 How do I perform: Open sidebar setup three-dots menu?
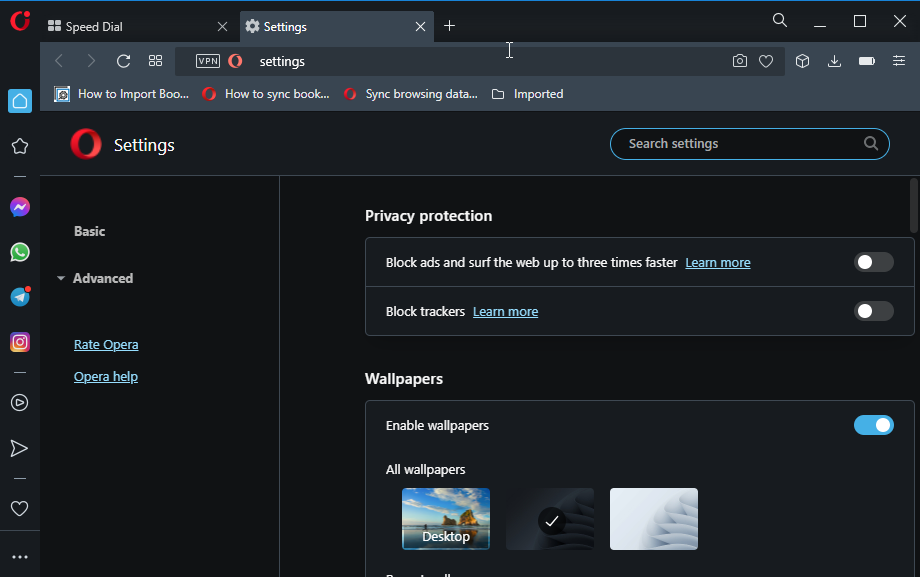(20, 557)
